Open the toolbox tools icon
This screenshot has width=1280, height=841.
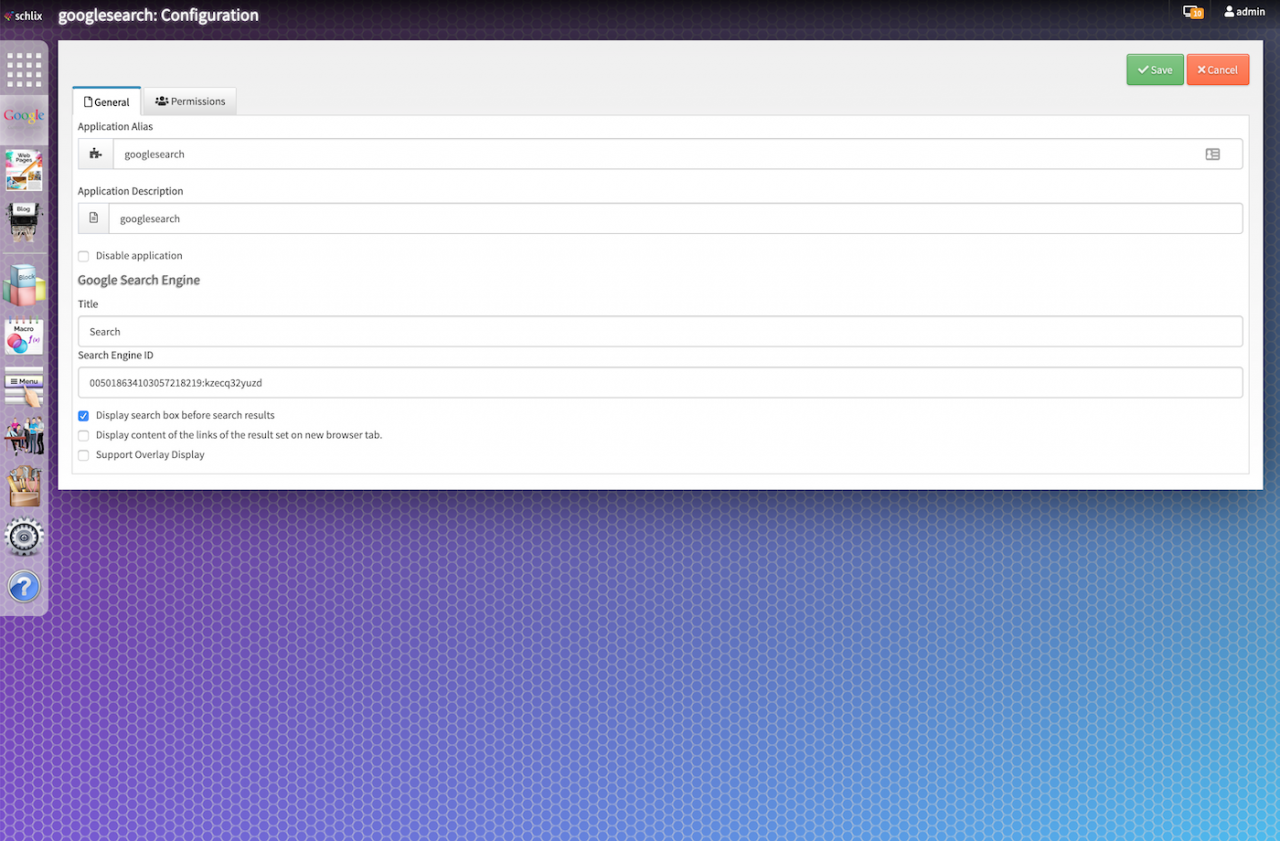[24, 486]
